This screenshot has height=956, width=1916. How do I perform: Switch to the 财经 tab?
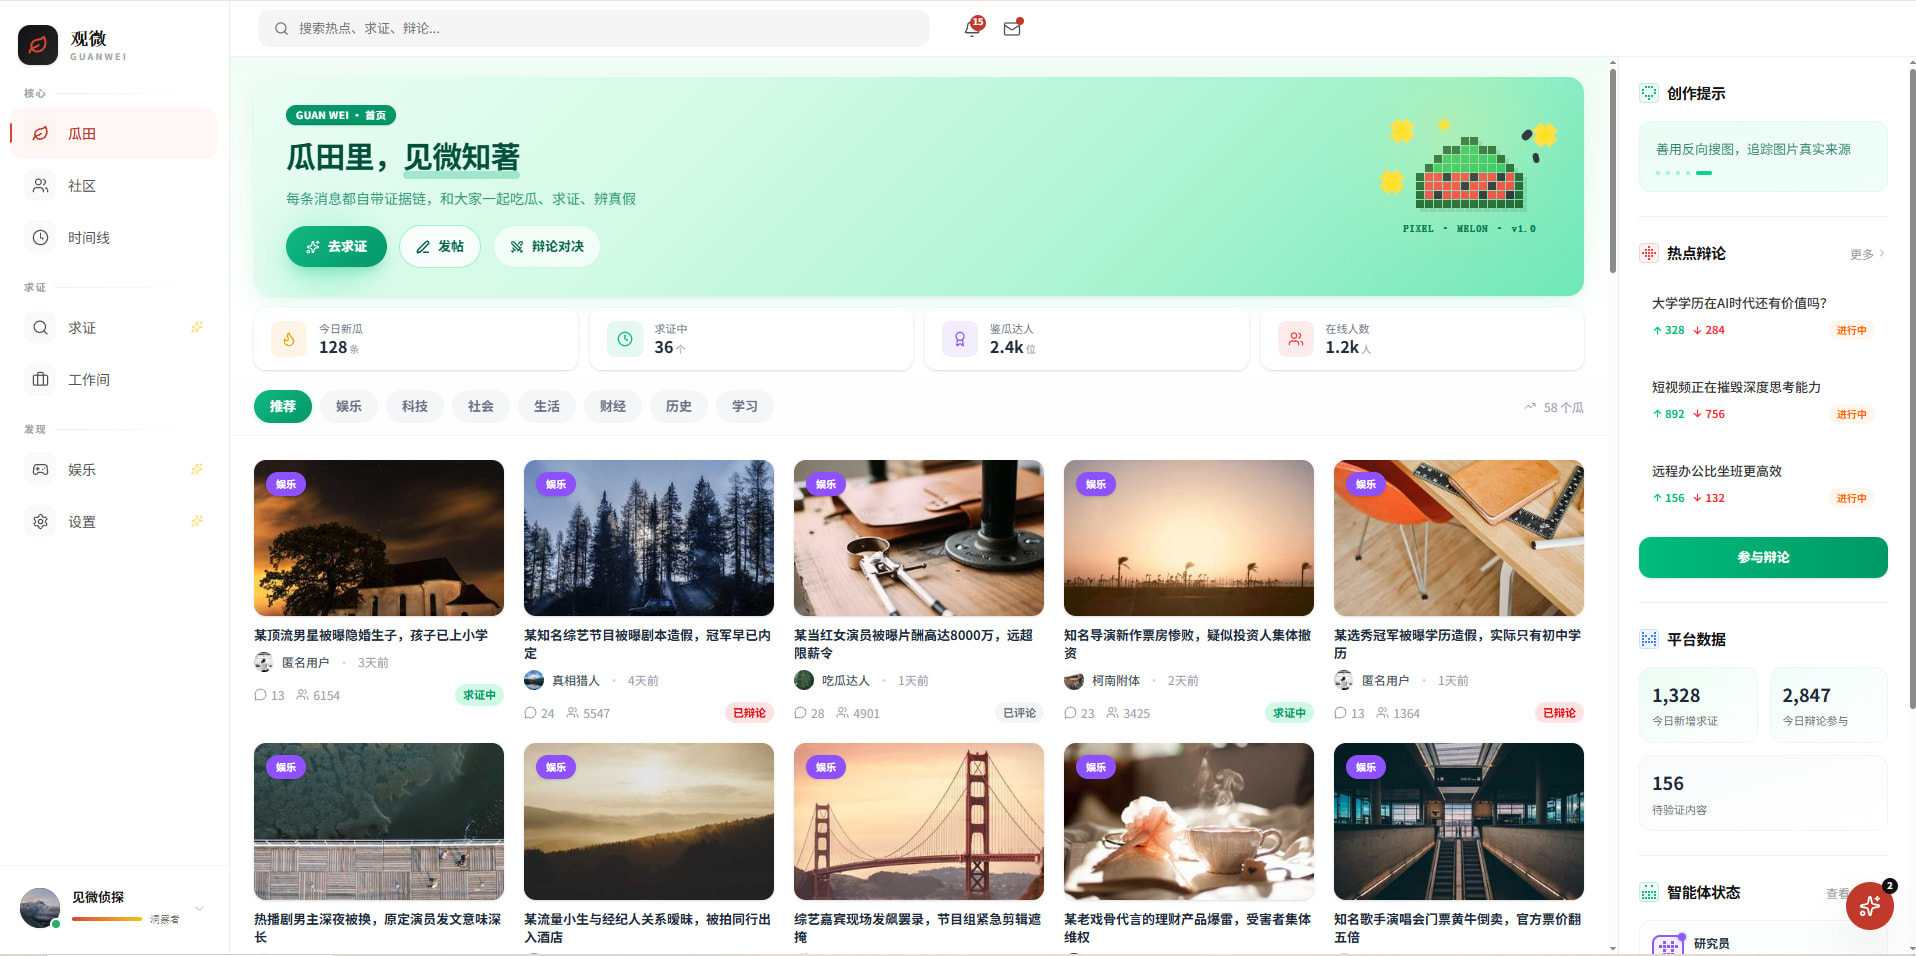tap(613, 406)
